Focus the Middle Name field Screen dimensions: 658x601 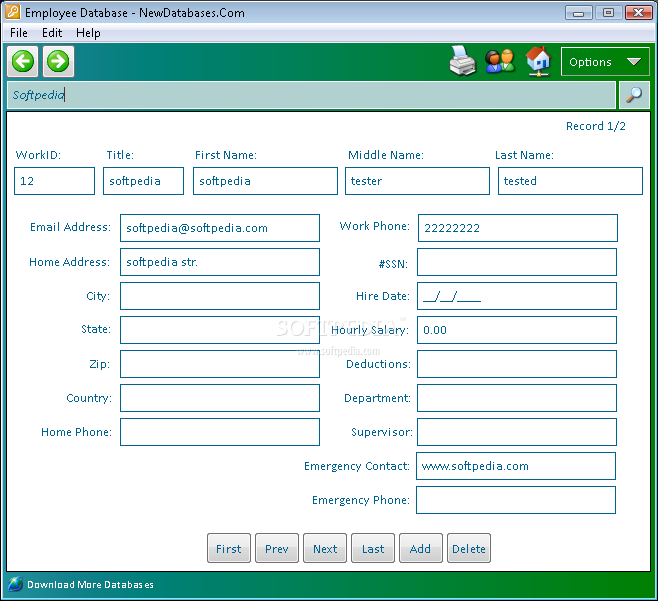418,181
